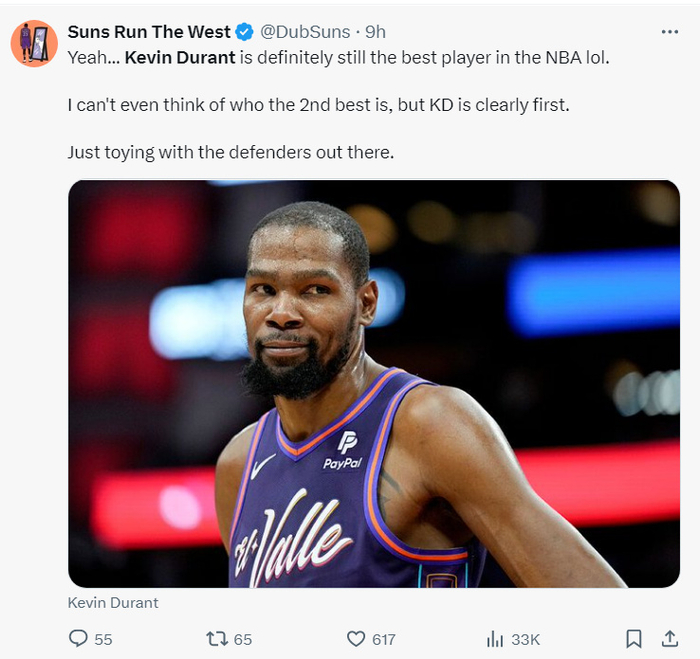Click the reply count of 55

click(103, 639)
